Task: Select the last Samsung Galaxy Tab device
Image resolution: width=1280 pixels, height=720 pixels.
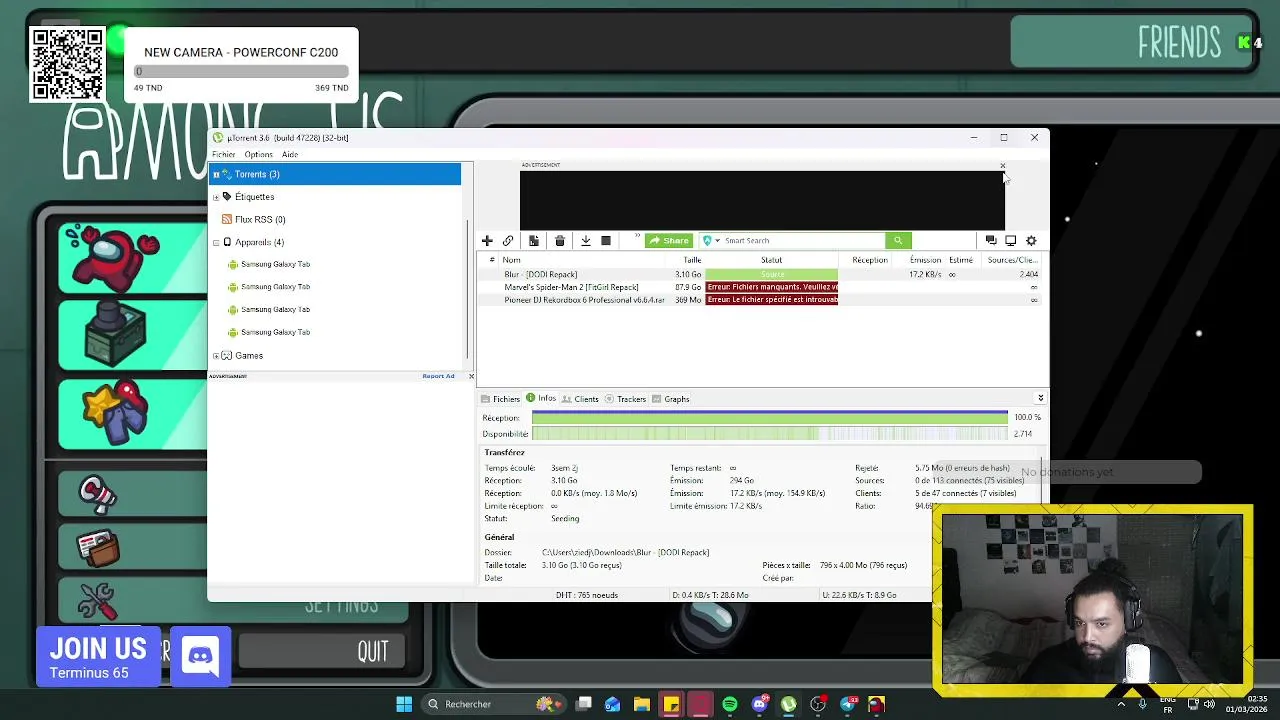Action: click(x=275, y=332)
